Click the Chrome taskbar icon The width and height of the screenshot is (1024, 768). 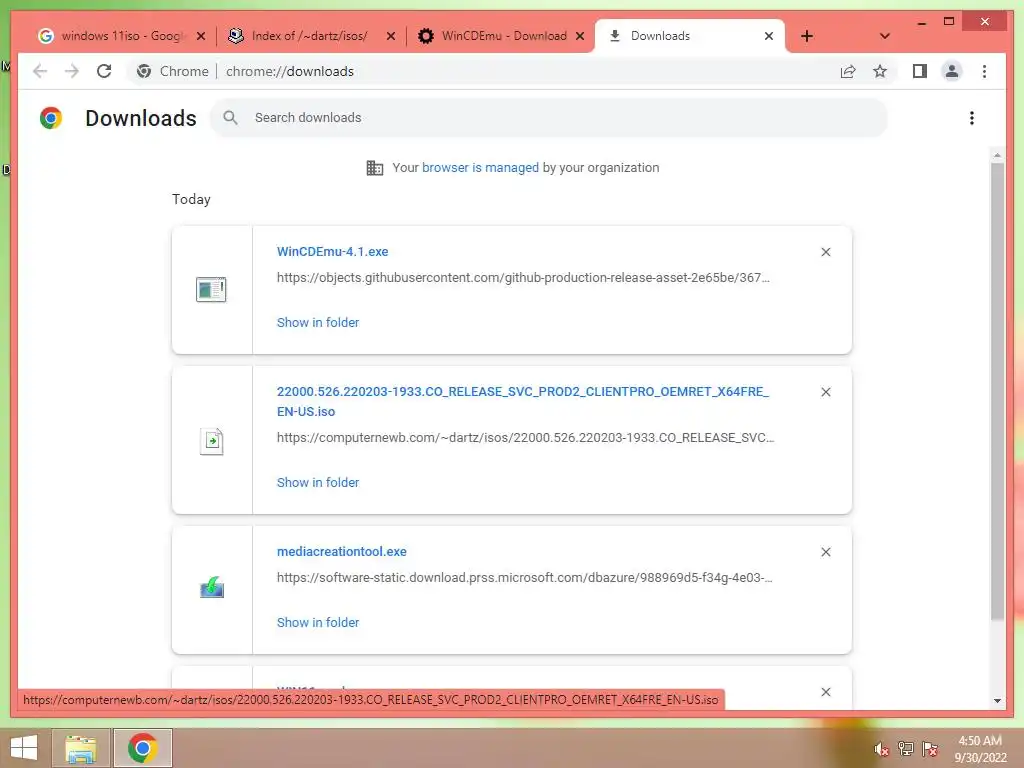(x=143, y=748)
